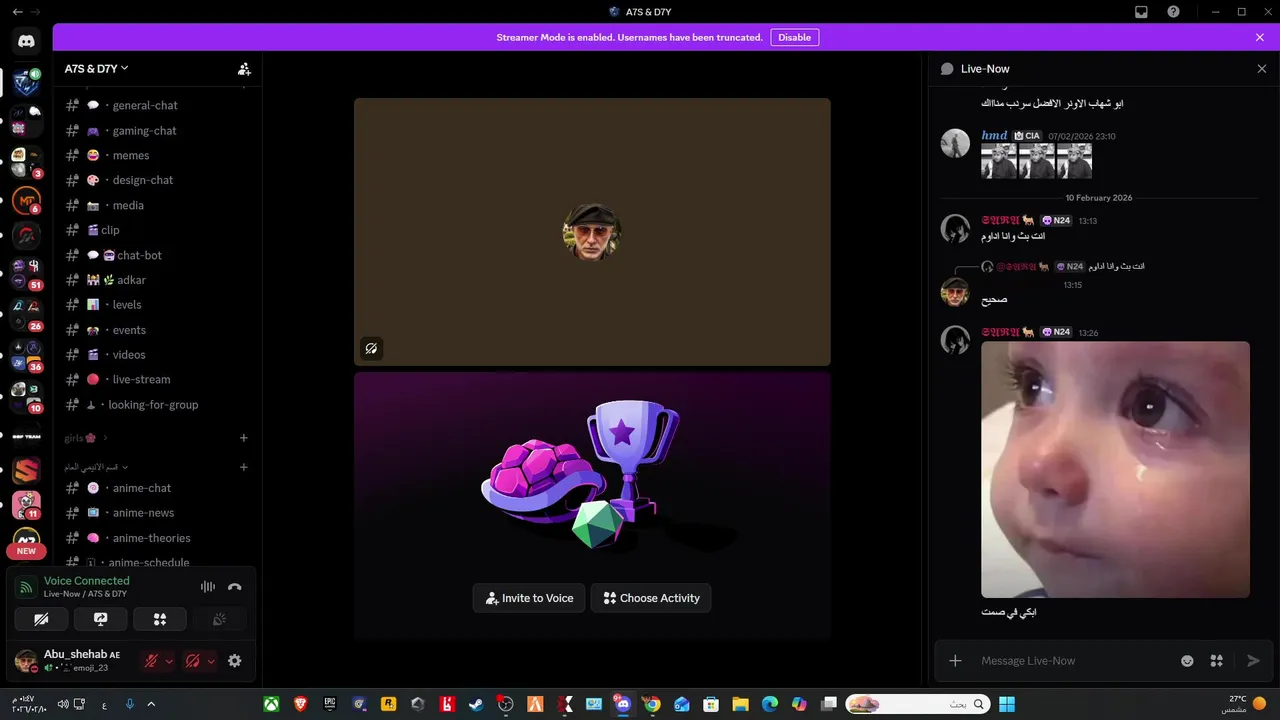
Task: Open noise suppression waveform icon
Action: [x=208, y=587]
